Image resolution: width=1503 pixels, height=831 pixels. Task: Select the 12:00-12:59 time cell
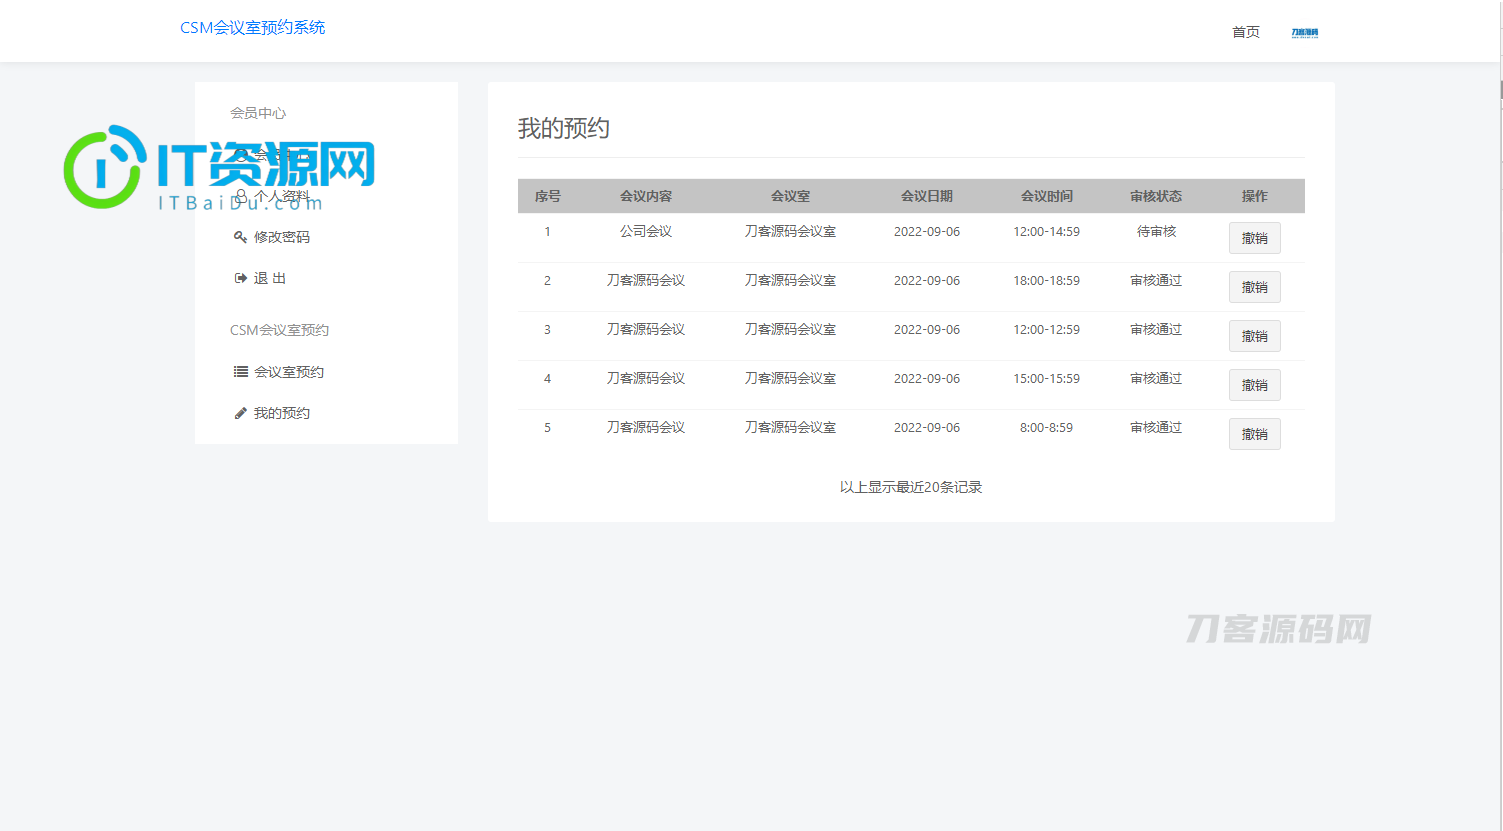[x=1046, y=329]
